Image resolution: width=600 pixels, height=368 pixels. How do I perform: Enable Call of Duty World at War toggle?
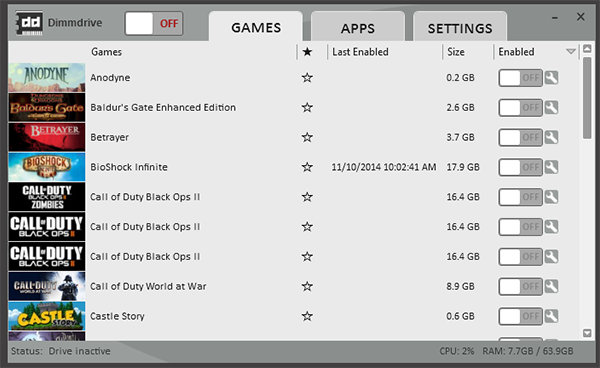pyautogui.click(x=520, y=287)
